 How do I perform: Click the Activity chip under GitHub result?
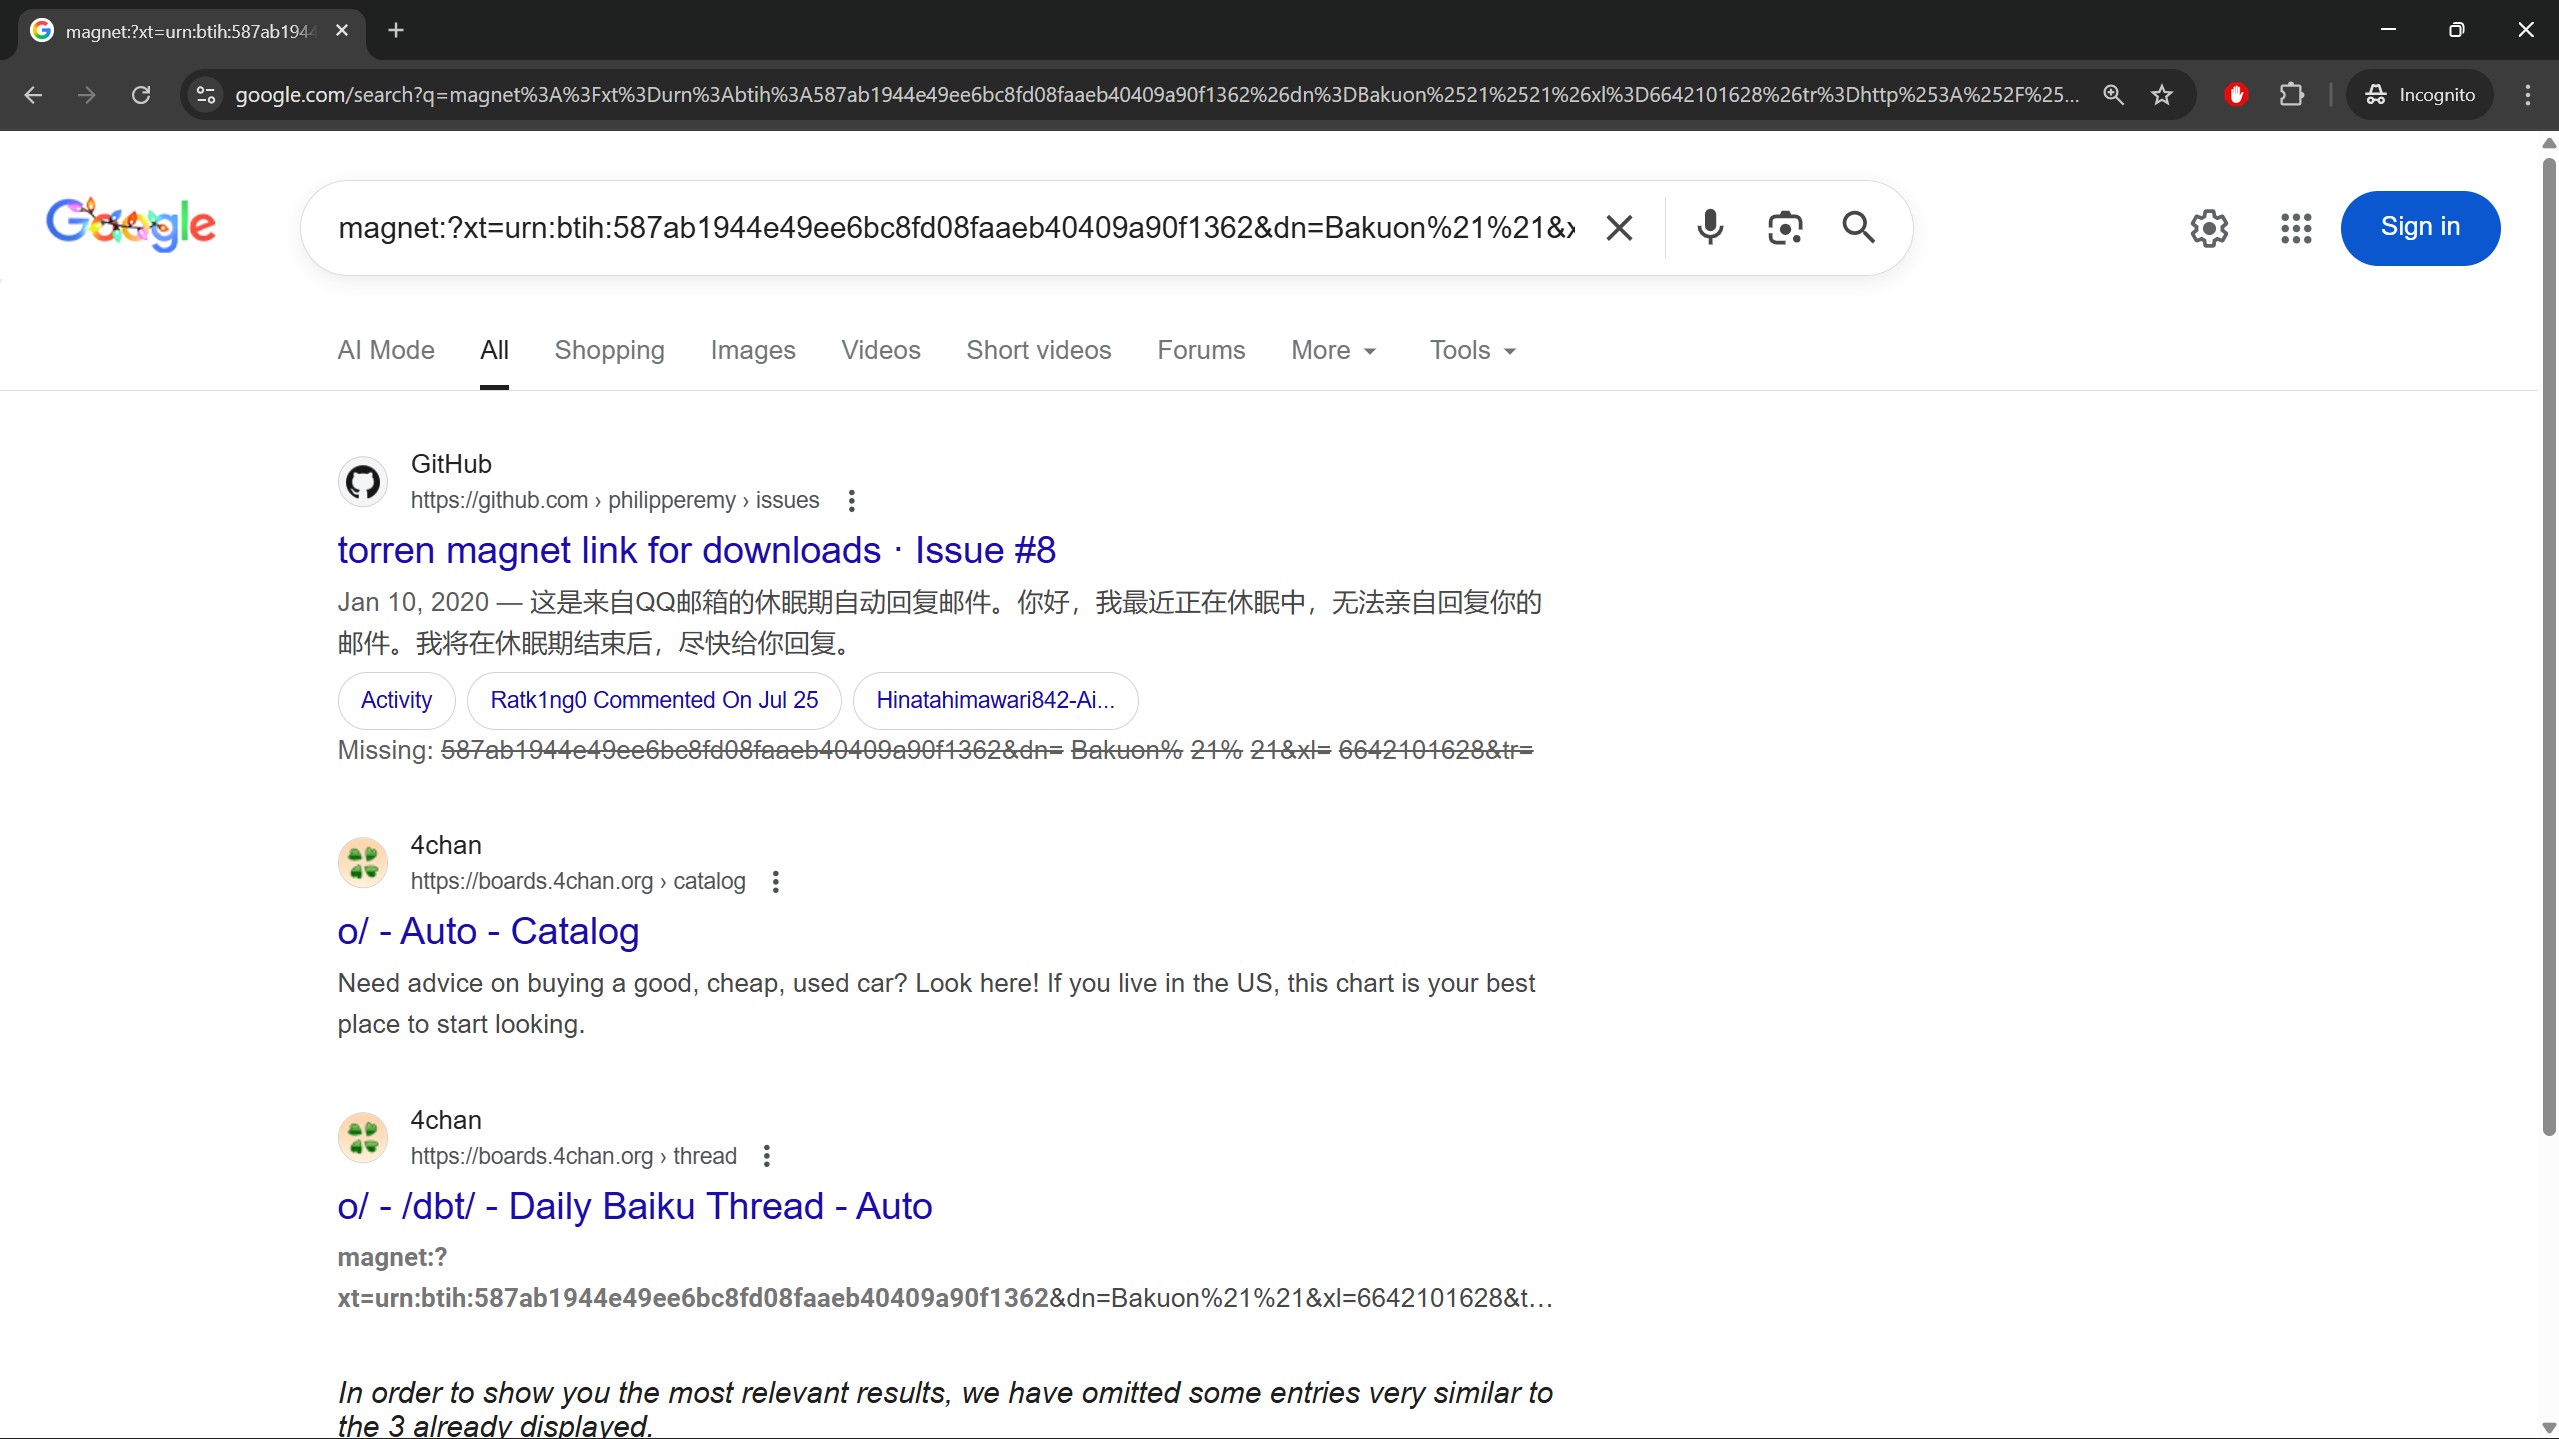[x=396, y=700]
